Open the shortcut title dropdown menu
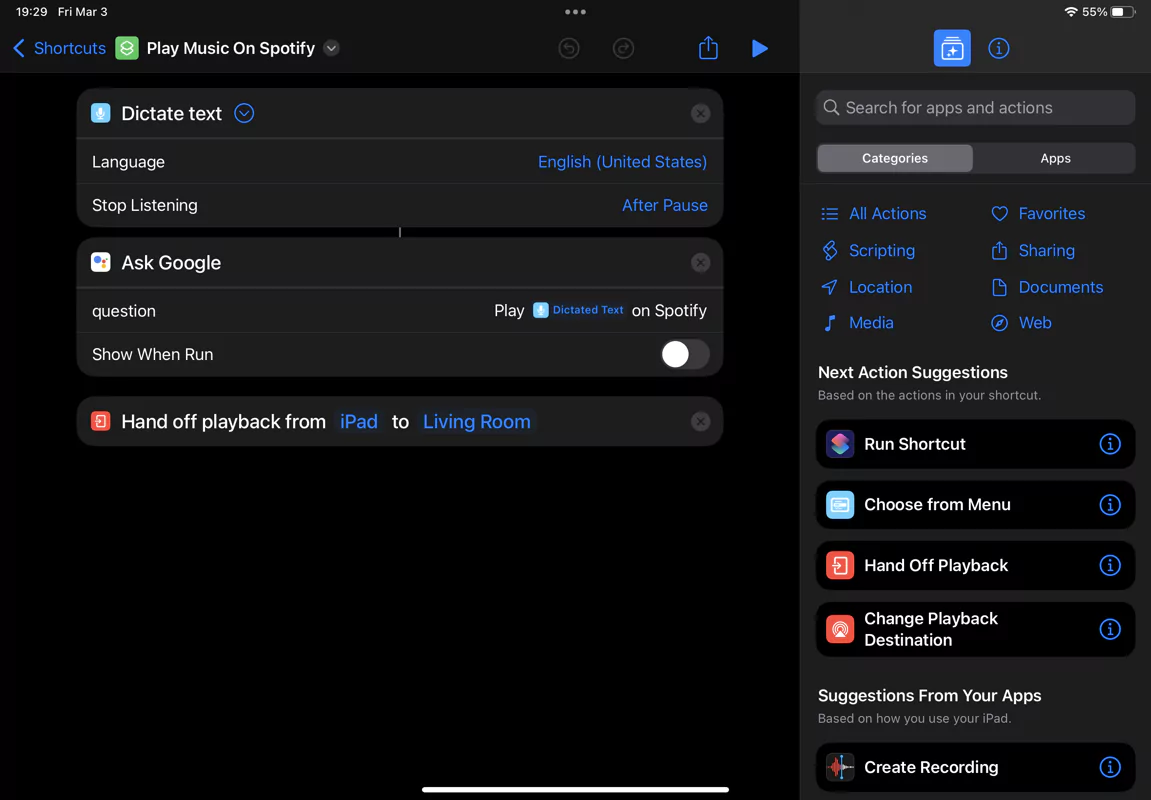1151x800 pixels. tap(332, 48)
